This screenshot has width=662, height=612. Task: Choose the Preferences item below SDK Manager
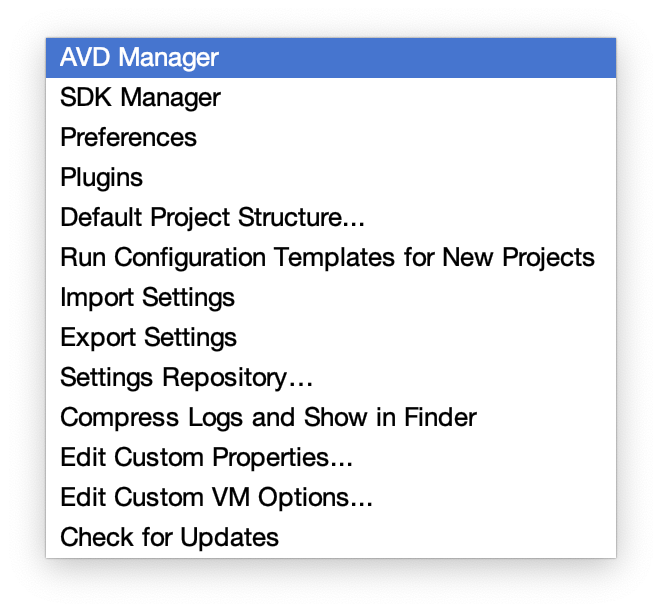pyautogui.click(x=128, y=137)
